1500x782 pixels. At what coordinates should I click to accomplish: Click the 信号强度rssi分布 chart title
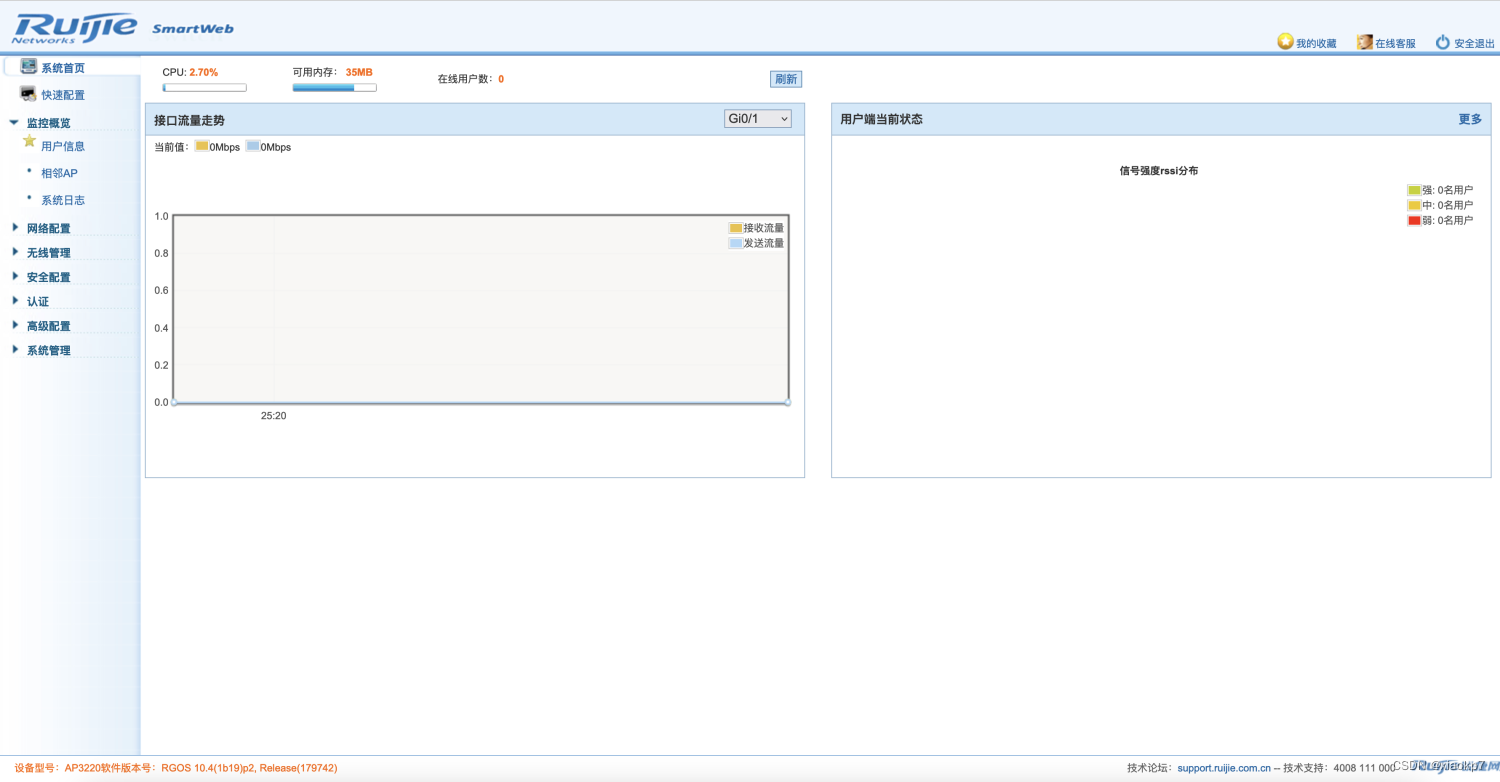pyautogui.click(x=1159, y=171)
